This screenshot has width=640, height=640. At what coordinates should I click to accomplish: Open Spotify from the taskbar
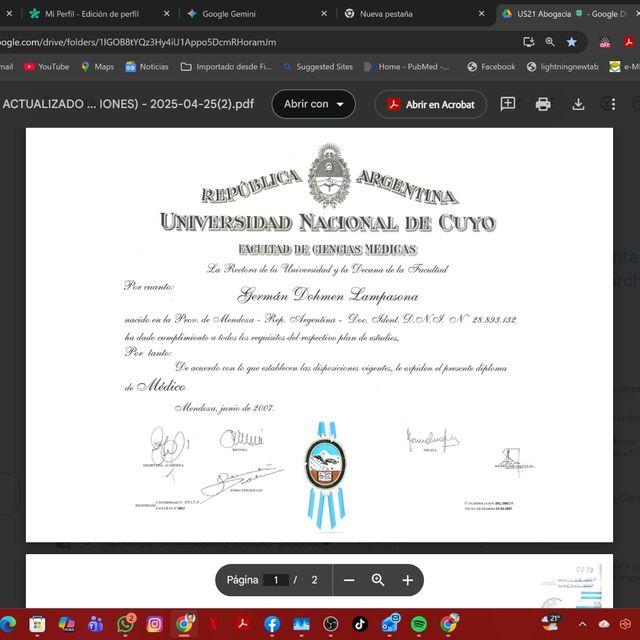pos(419,624)
